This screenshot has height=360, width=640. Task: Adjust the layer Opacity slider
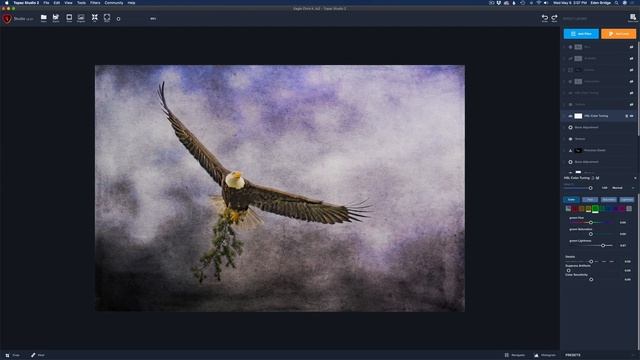pyautogui.click(x=590, y=188)
